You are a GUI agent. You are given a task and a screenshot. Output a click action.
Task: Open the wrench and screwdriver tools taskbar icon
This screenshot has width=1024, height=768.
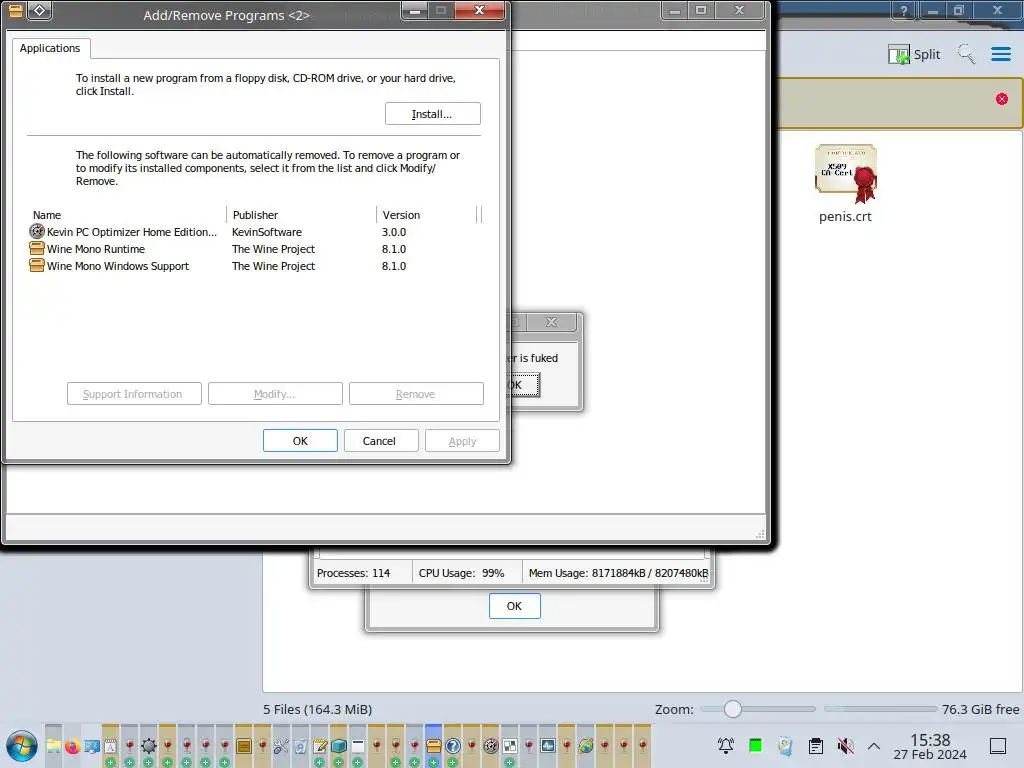click(281, 746)
